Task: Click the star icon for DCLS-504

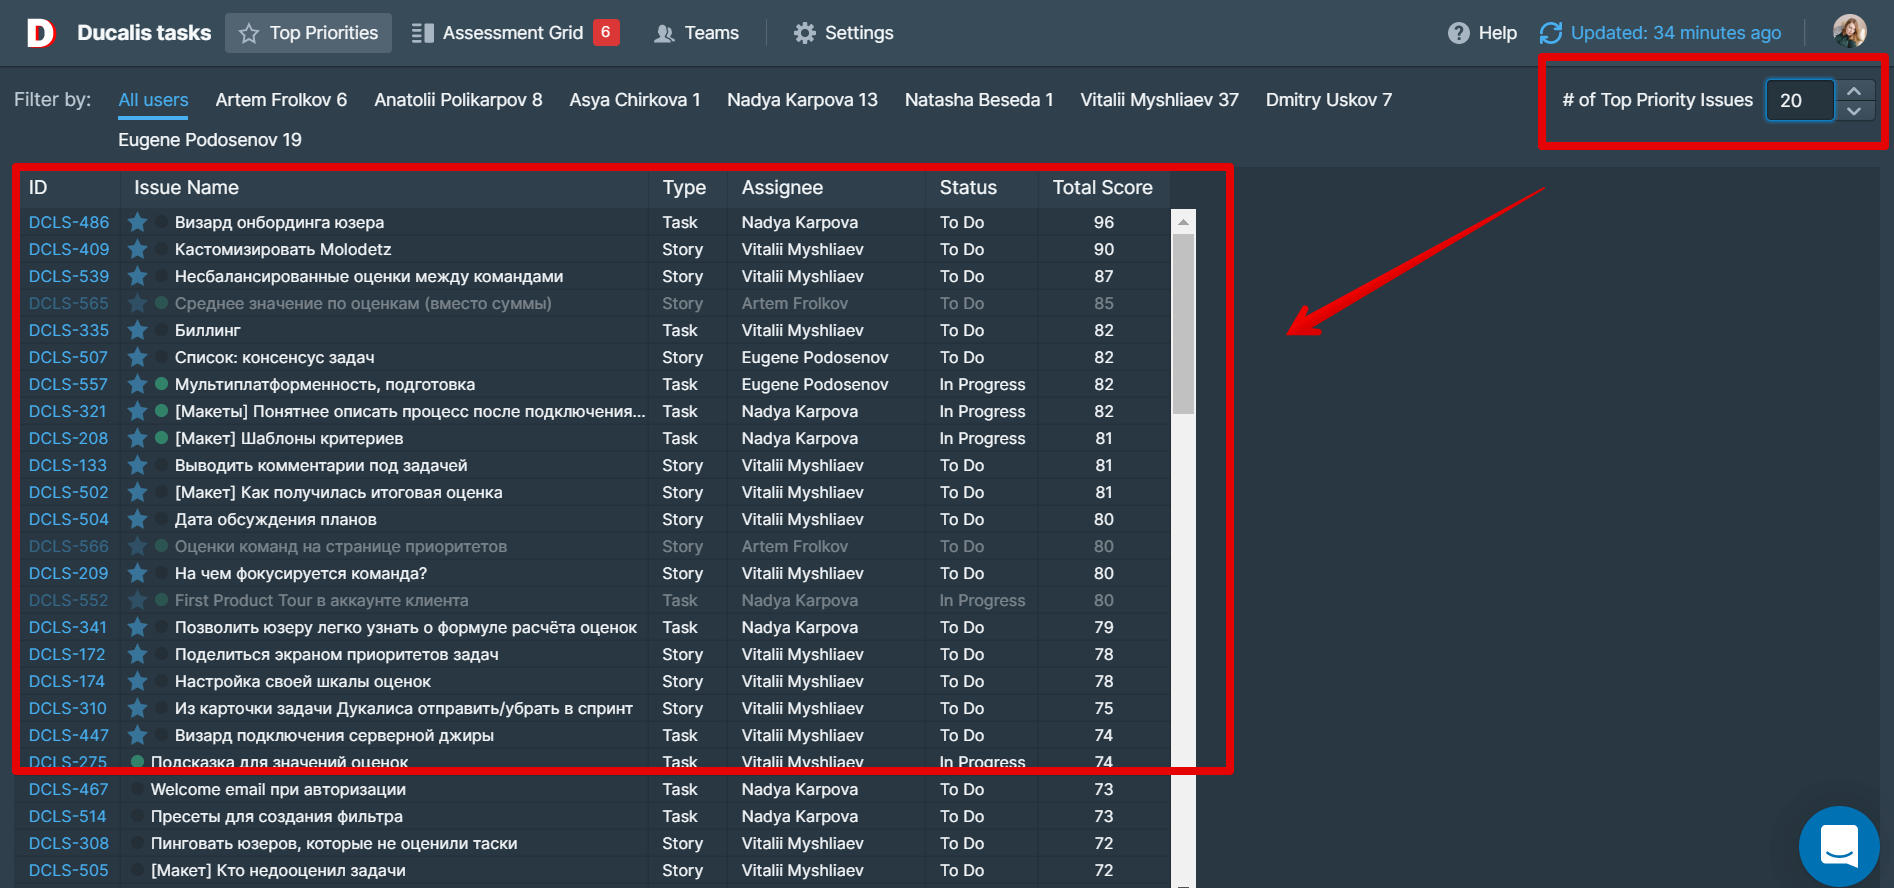Action: pos(138,519)
